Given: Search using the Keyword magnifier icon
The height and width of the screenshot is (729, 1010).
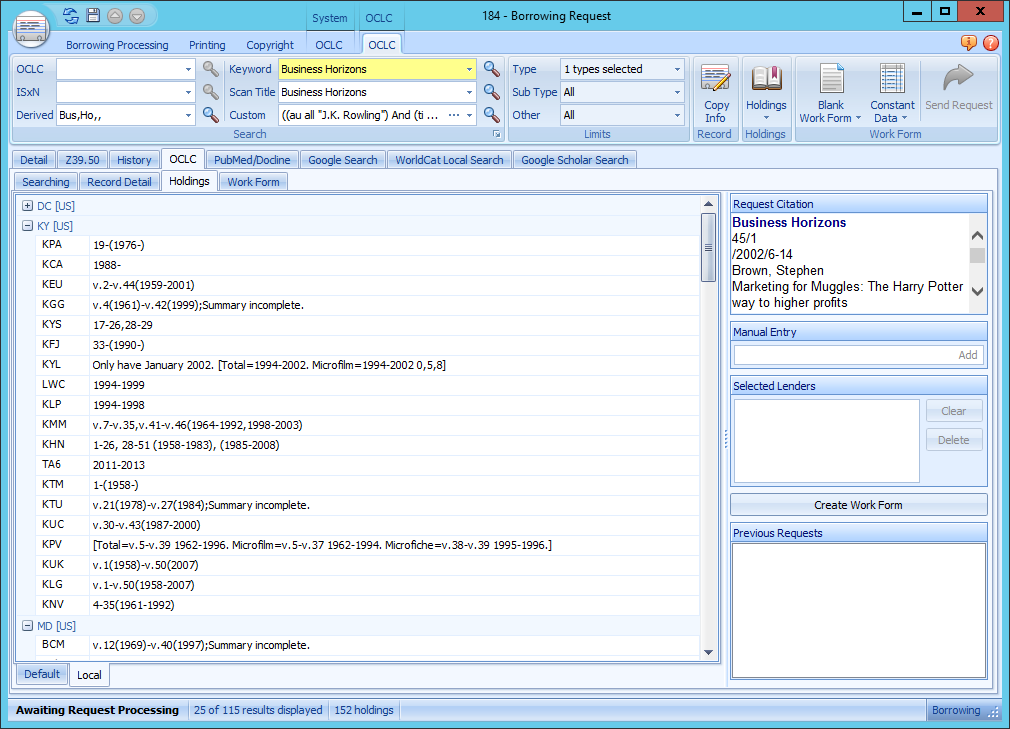Looking at the screenshot, I should 490,69.
